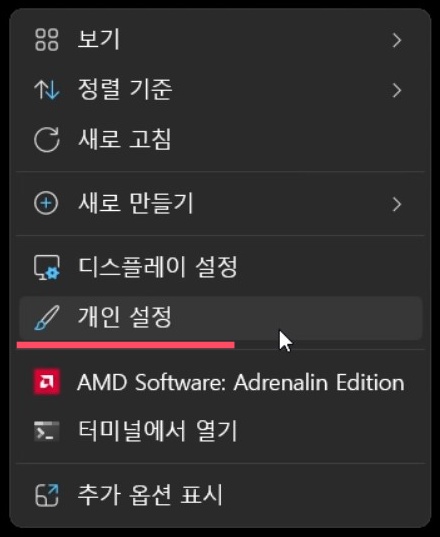Click the 보기 grid icon

pos(47,40)
